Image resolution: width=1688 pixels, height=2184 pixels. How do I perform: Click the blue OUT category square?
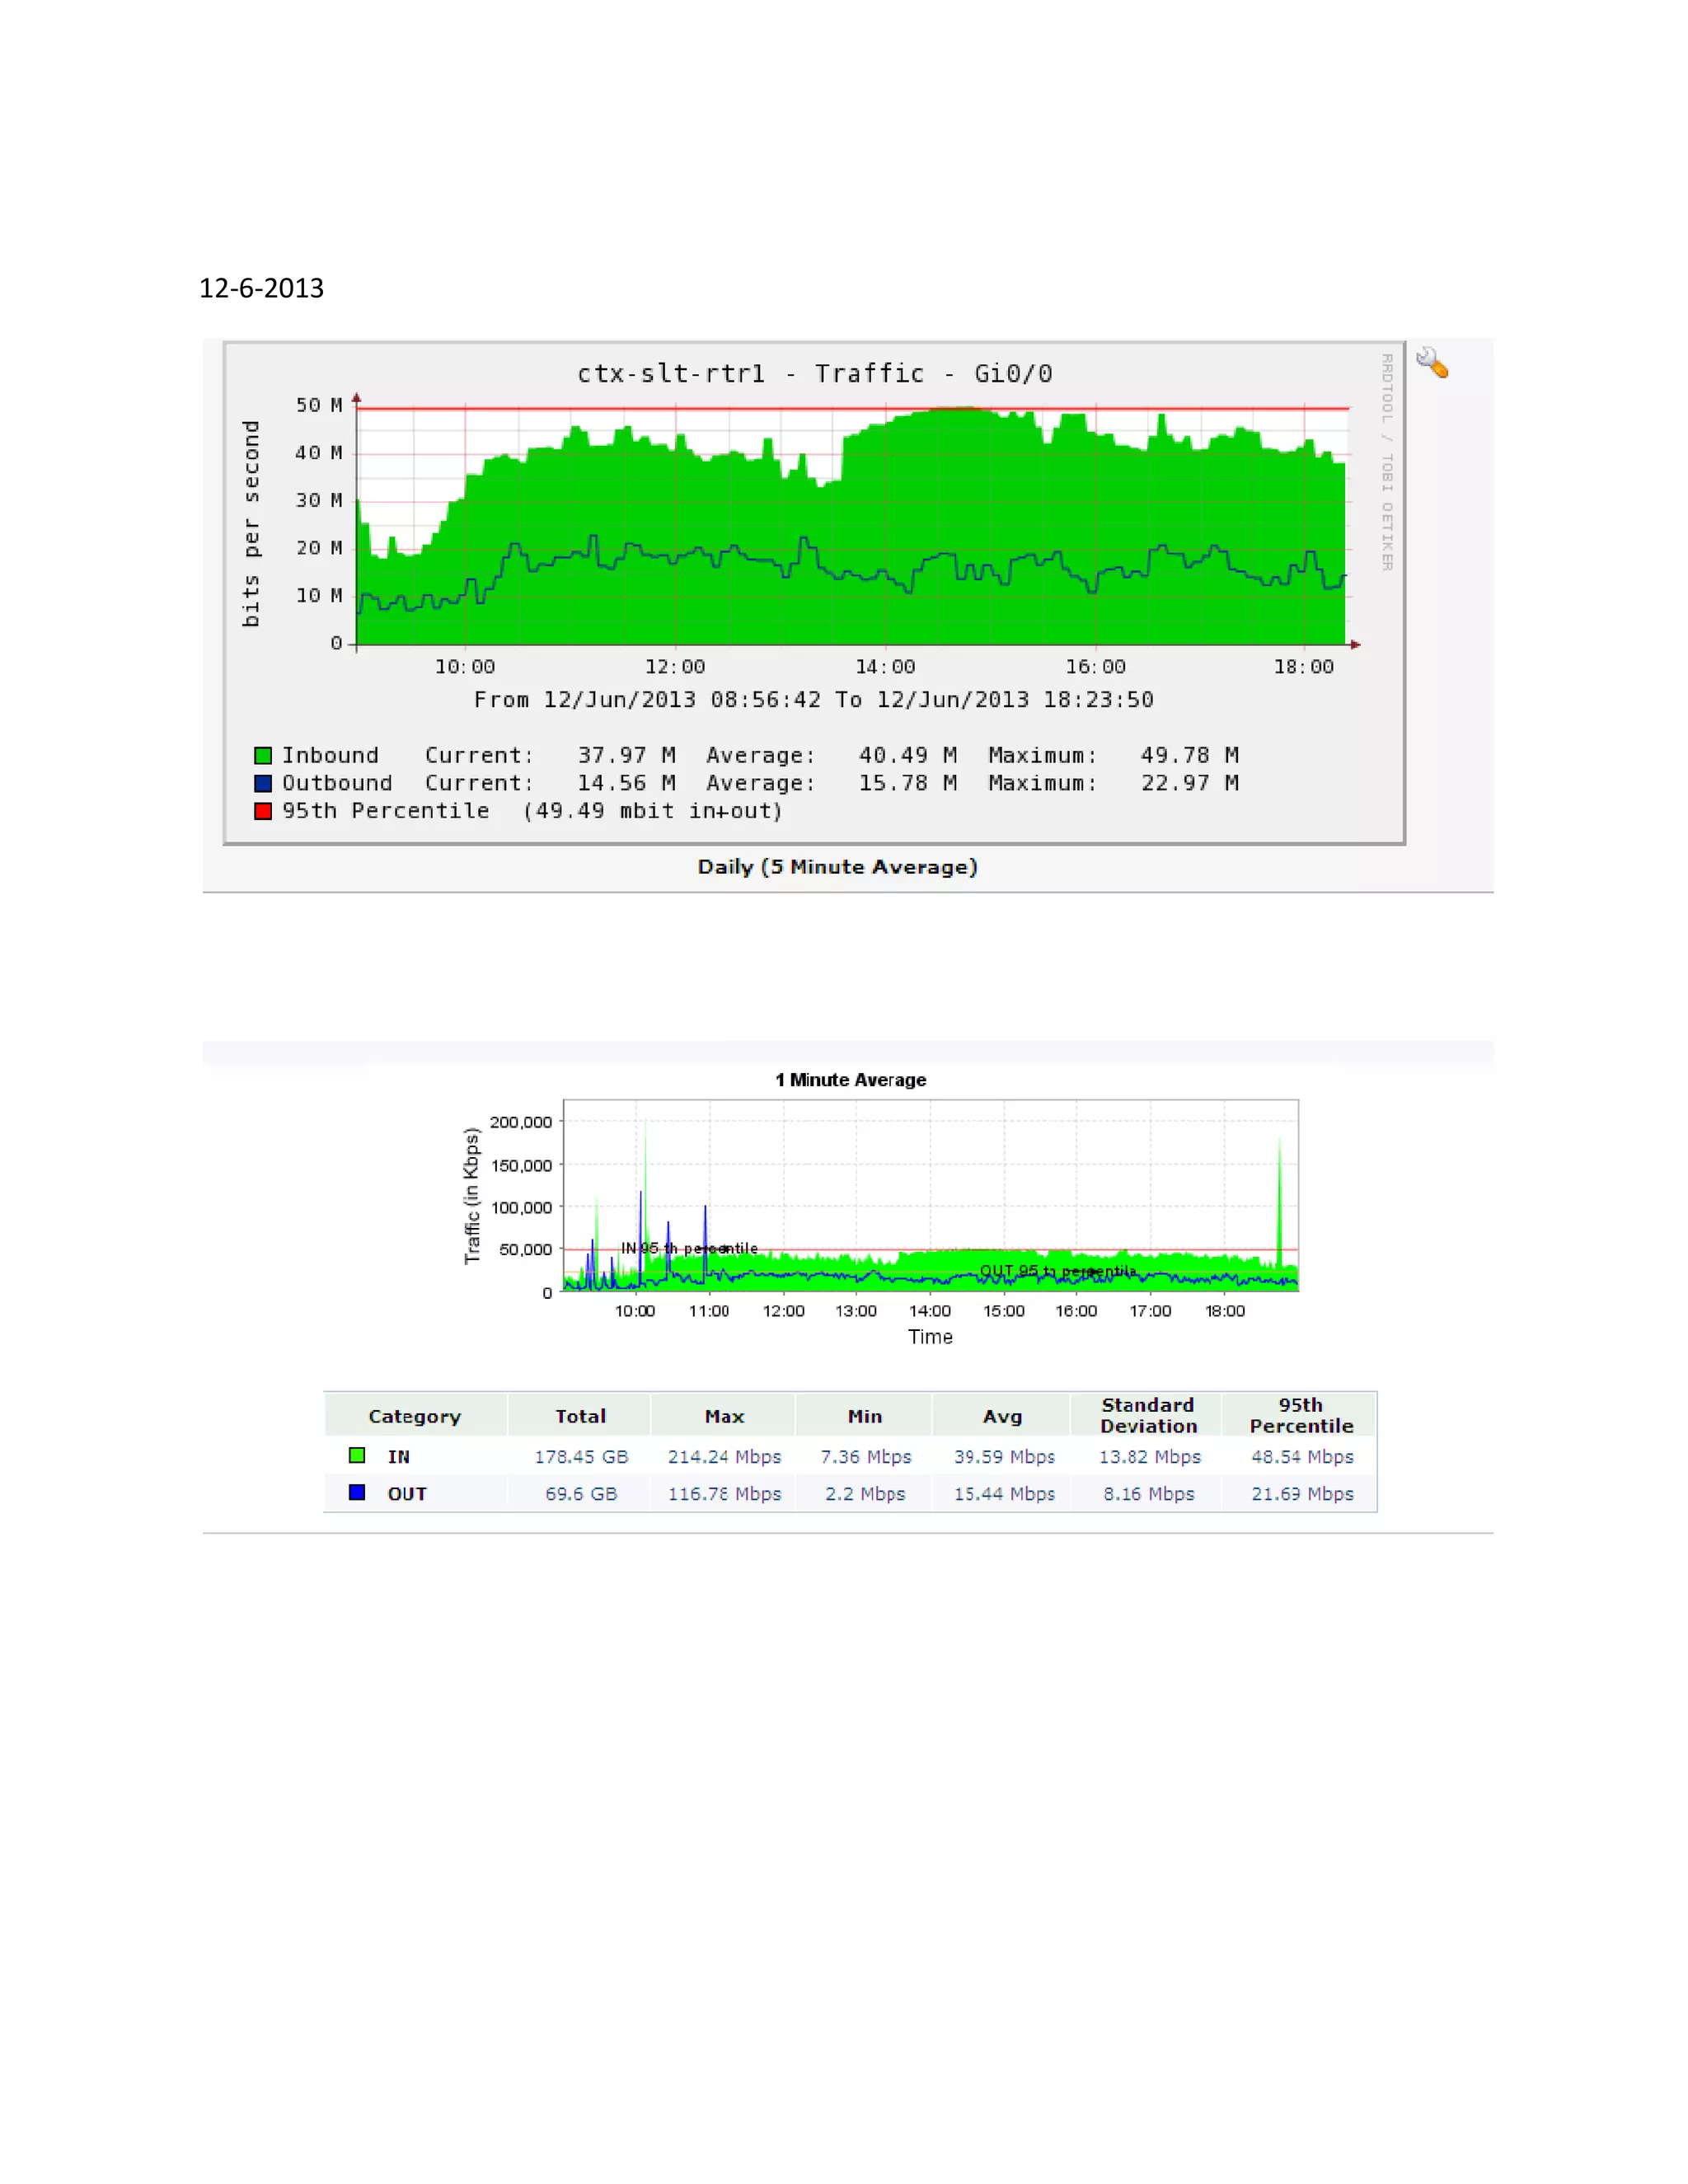356,1492
